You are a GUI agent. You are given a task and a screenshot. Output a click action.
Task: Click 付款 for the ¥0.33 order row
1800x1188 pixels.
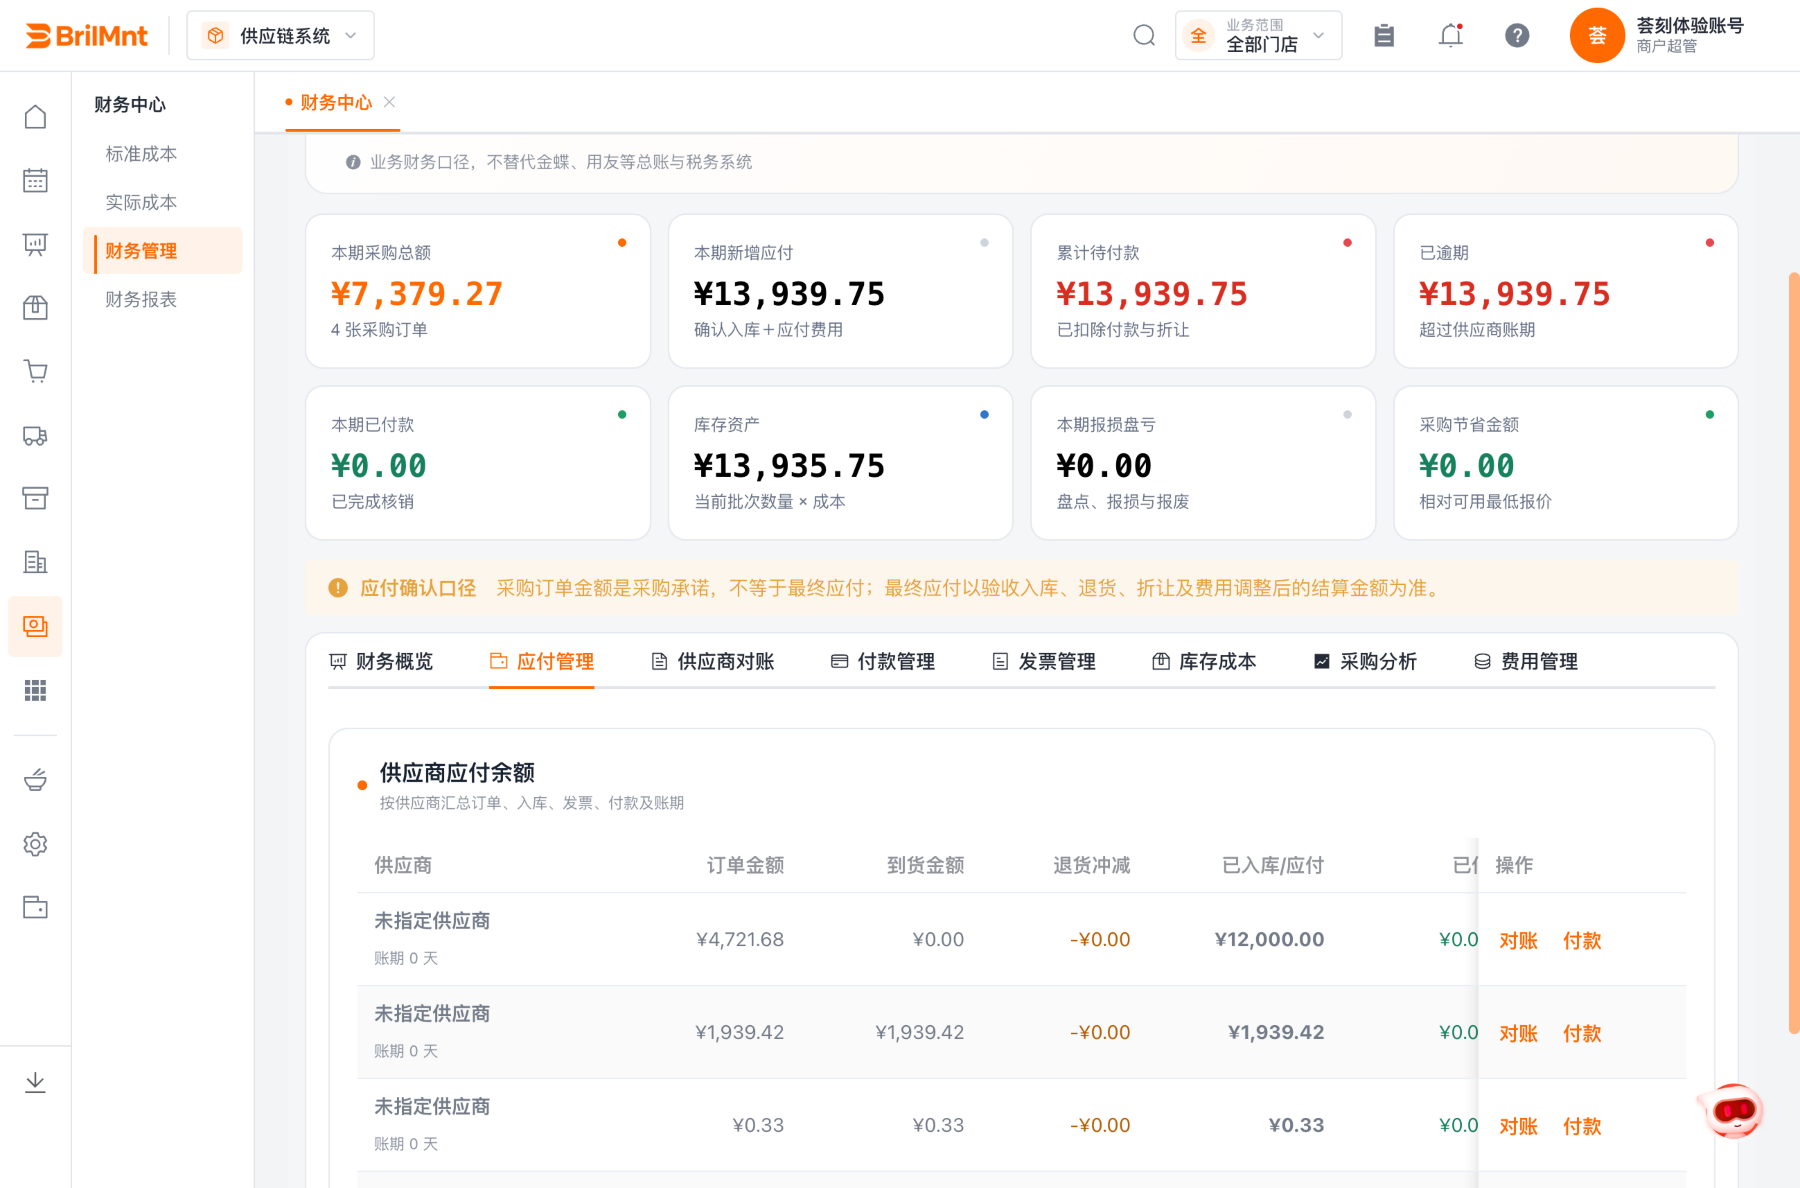coord(1582,1126)
